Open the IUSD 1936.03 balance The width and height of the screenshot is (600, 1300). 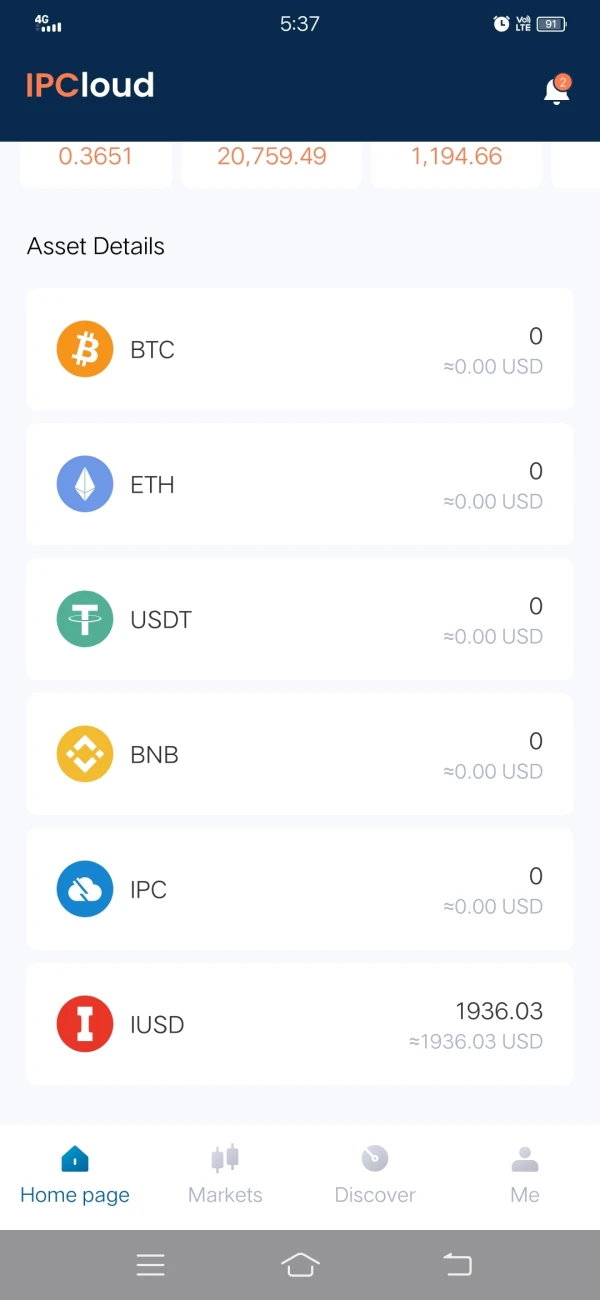coord(498,1011)
